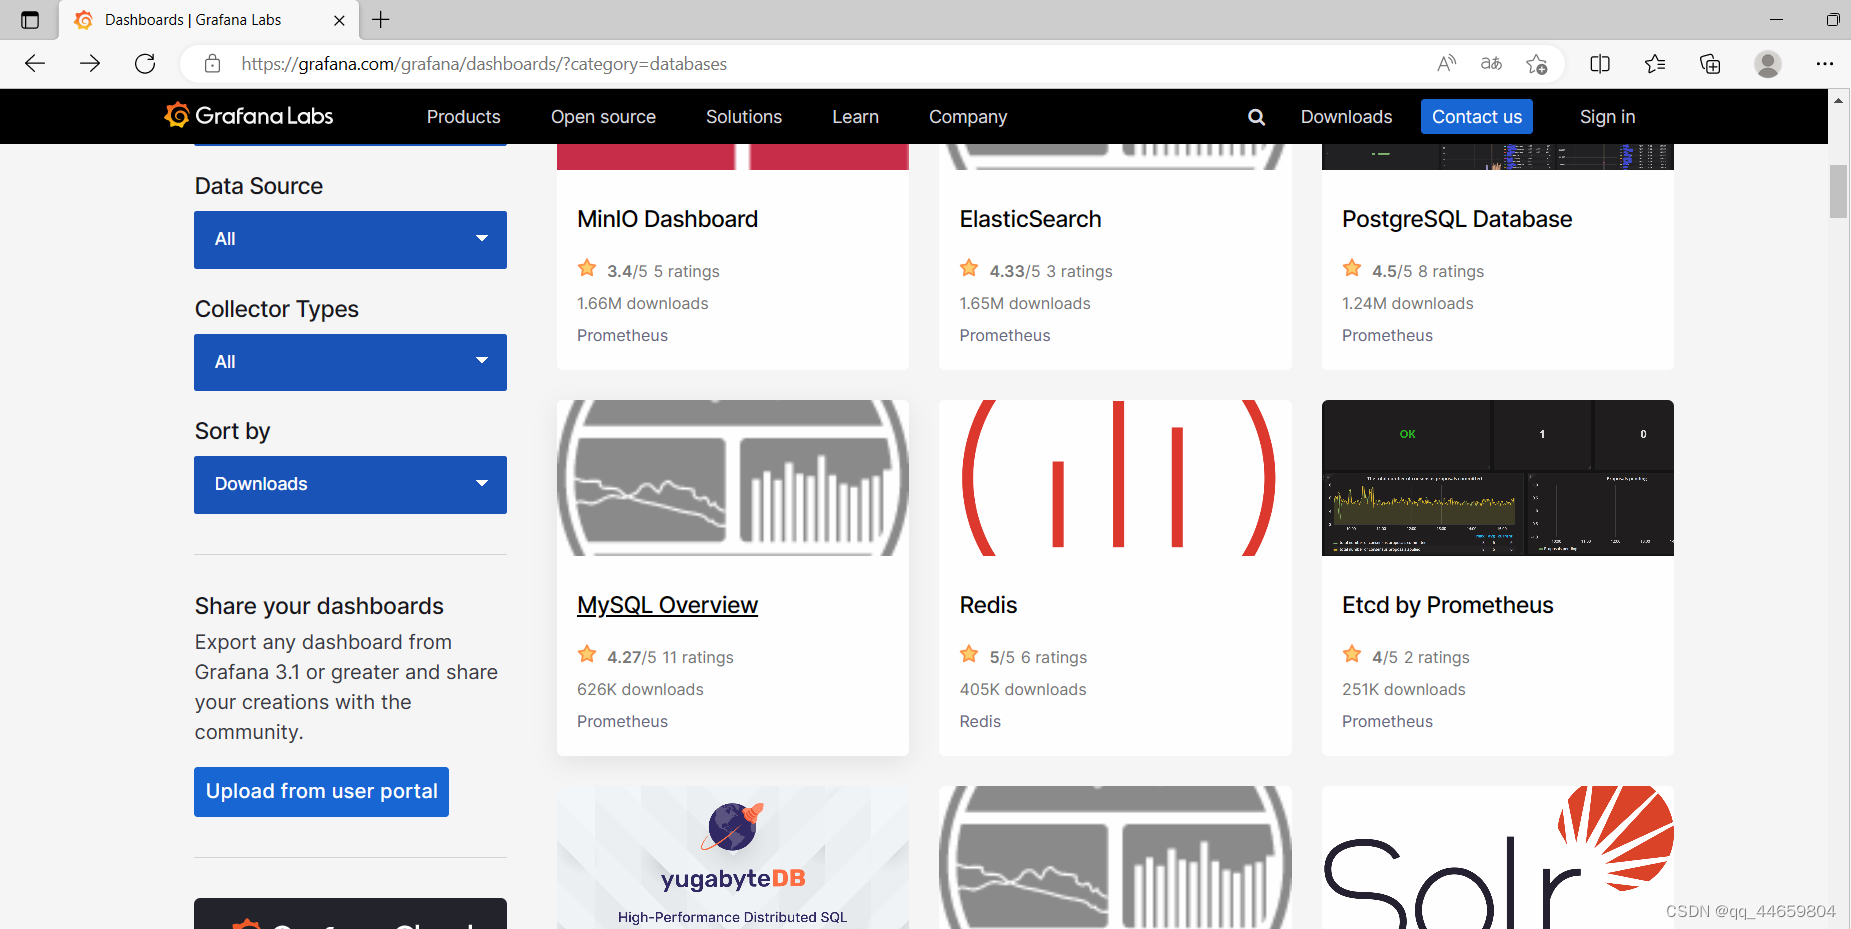Click the browser forward arrow

(90, 64)
